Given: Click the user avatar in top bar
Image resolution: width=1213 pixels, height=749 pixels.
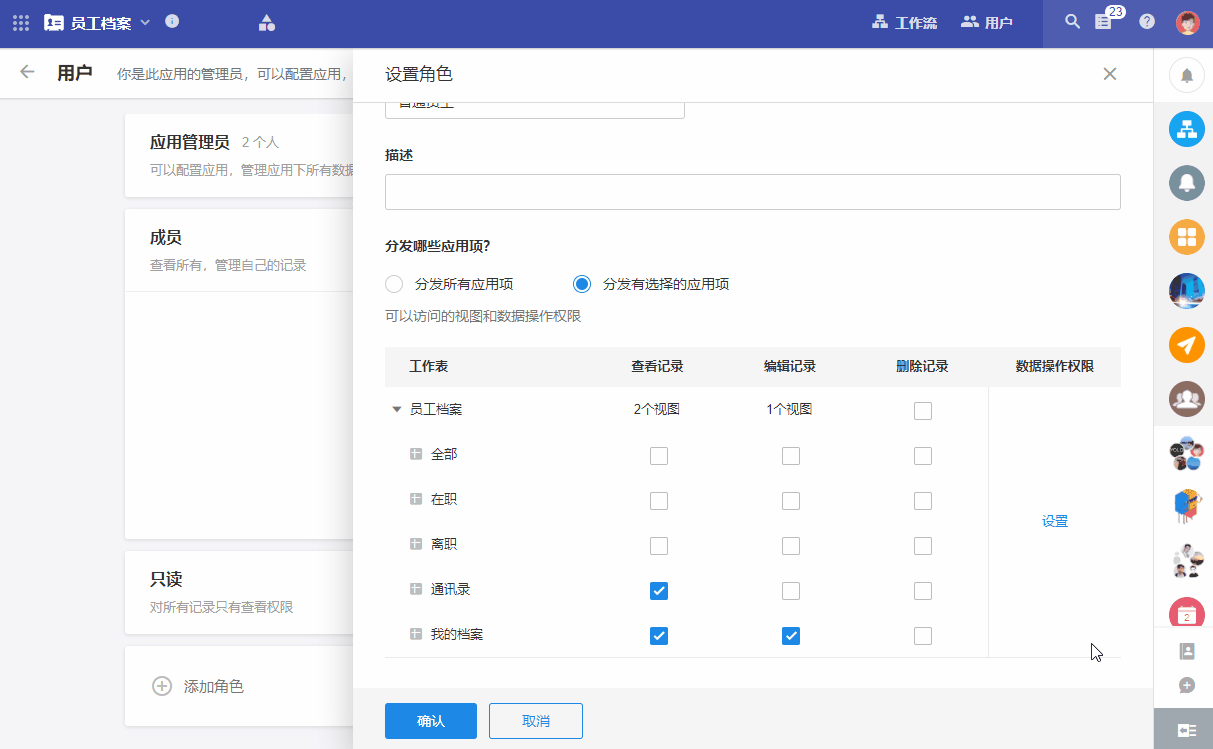Looking at the screenshot, I should point(1187,22).
